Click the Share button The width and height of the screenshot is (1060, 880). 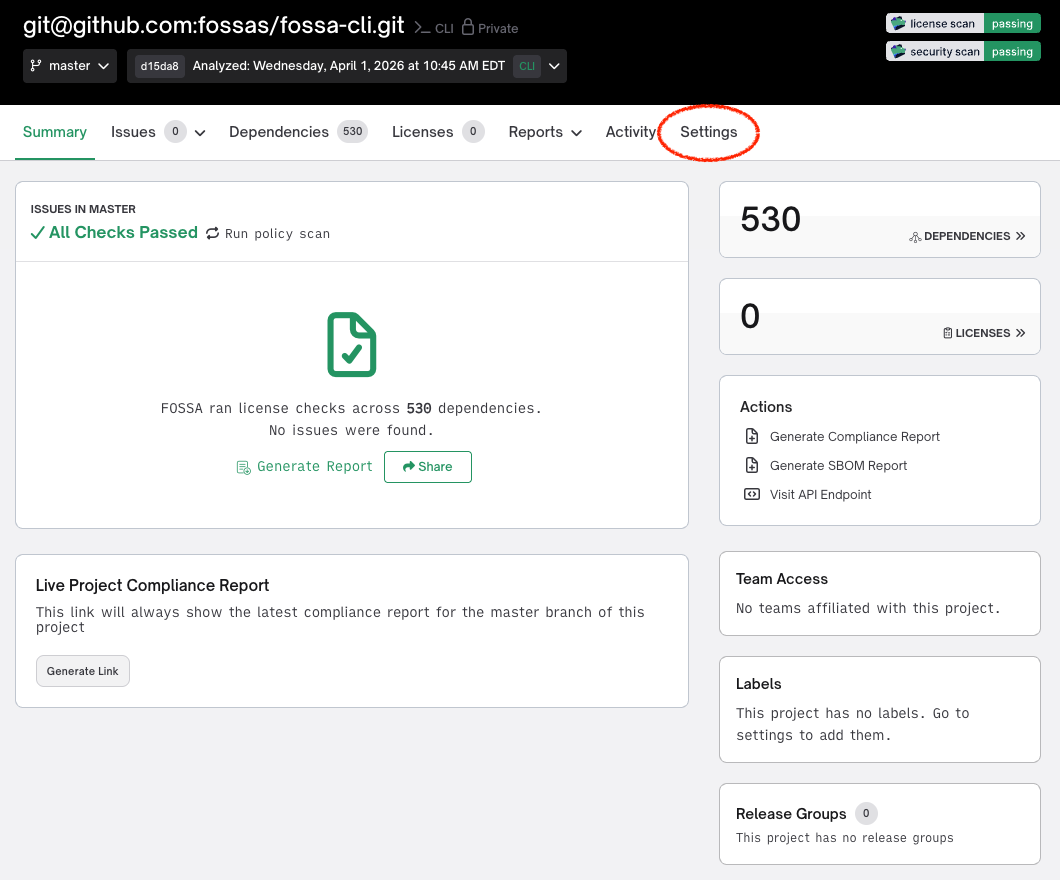point(428,467)
